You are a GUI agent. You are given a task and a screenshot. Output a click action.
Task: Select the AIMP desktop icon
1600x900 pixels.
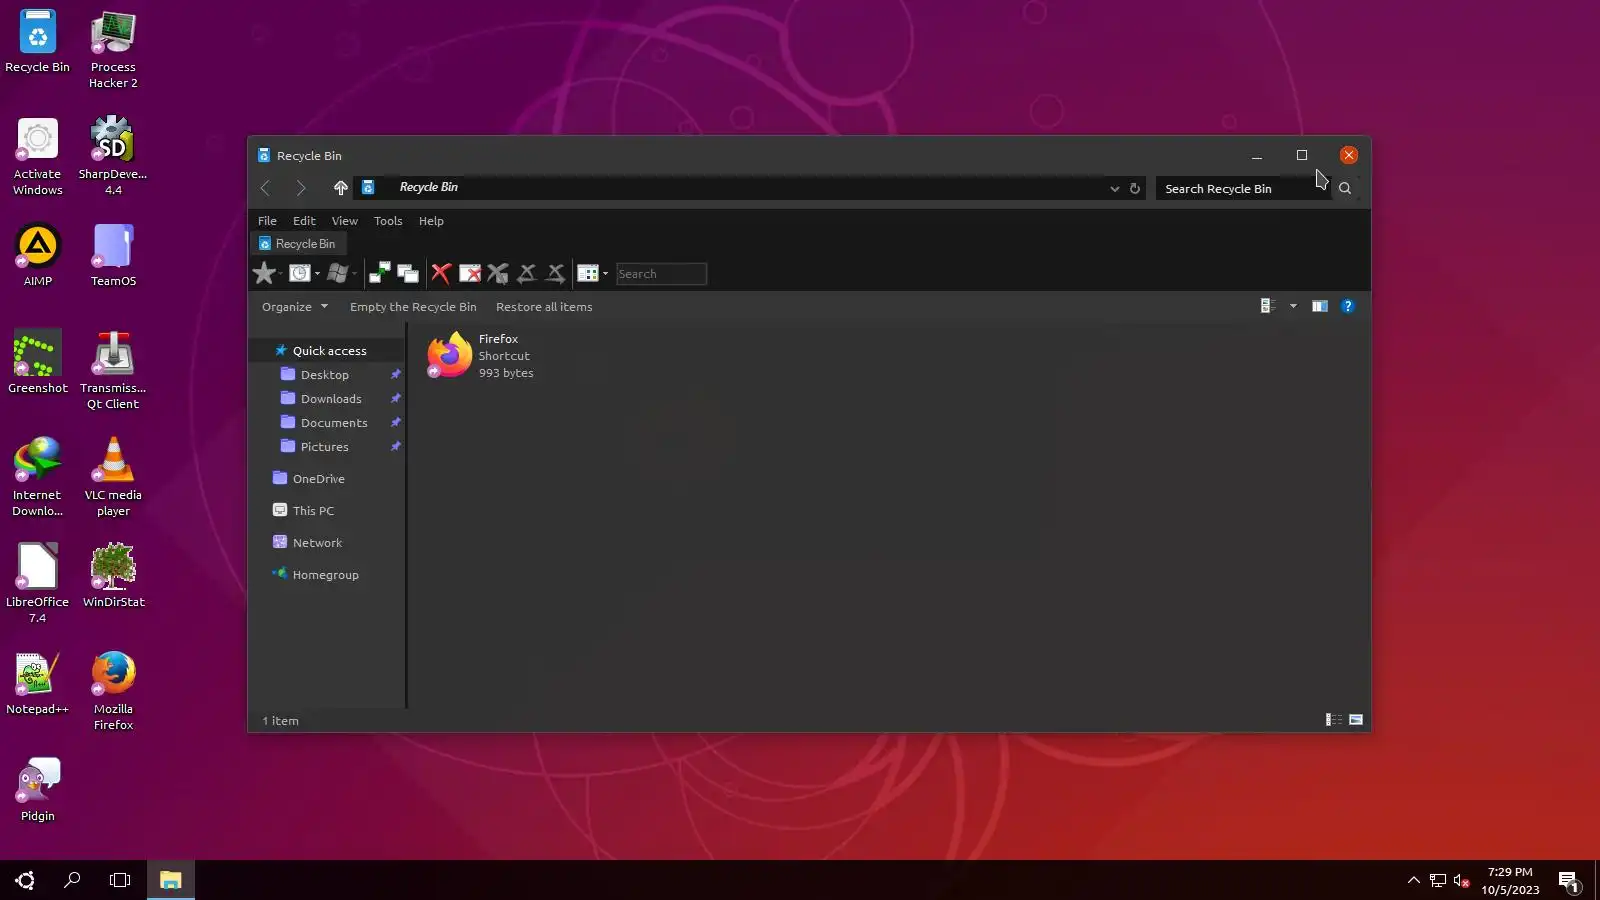38,255
